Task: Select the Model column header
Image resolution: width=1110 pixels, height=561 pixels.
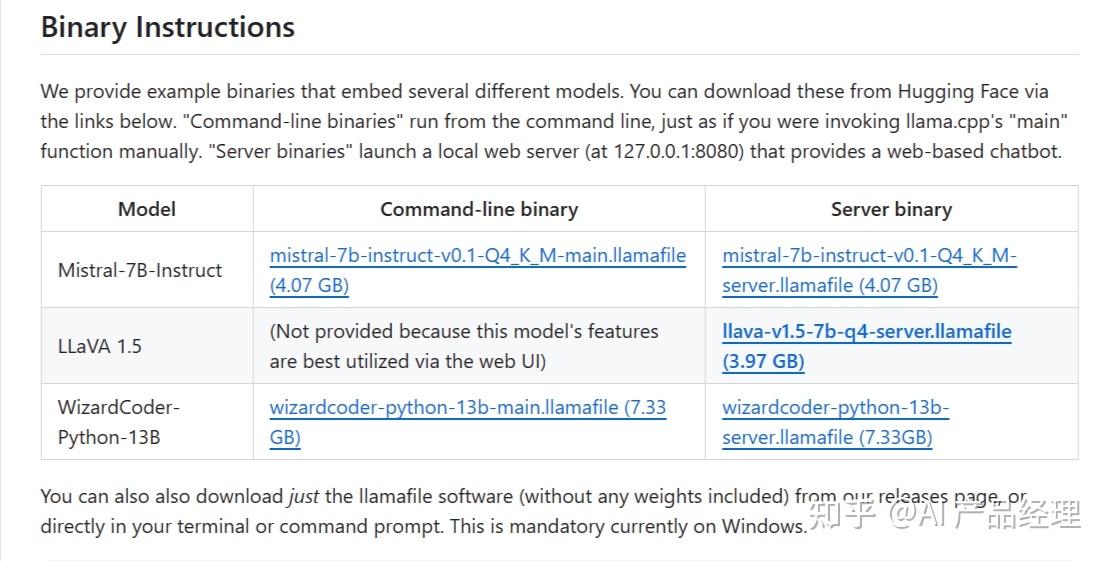Action: [x=147, y=209]
